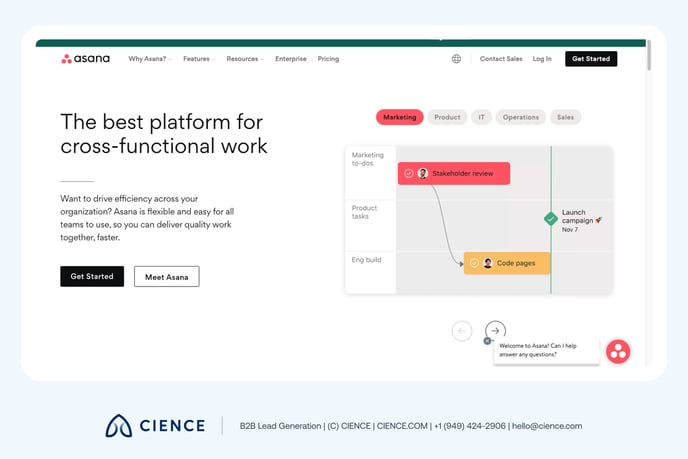
Task: Open the Pricing page
Action: pyautogui.click(x=328, y=59)
